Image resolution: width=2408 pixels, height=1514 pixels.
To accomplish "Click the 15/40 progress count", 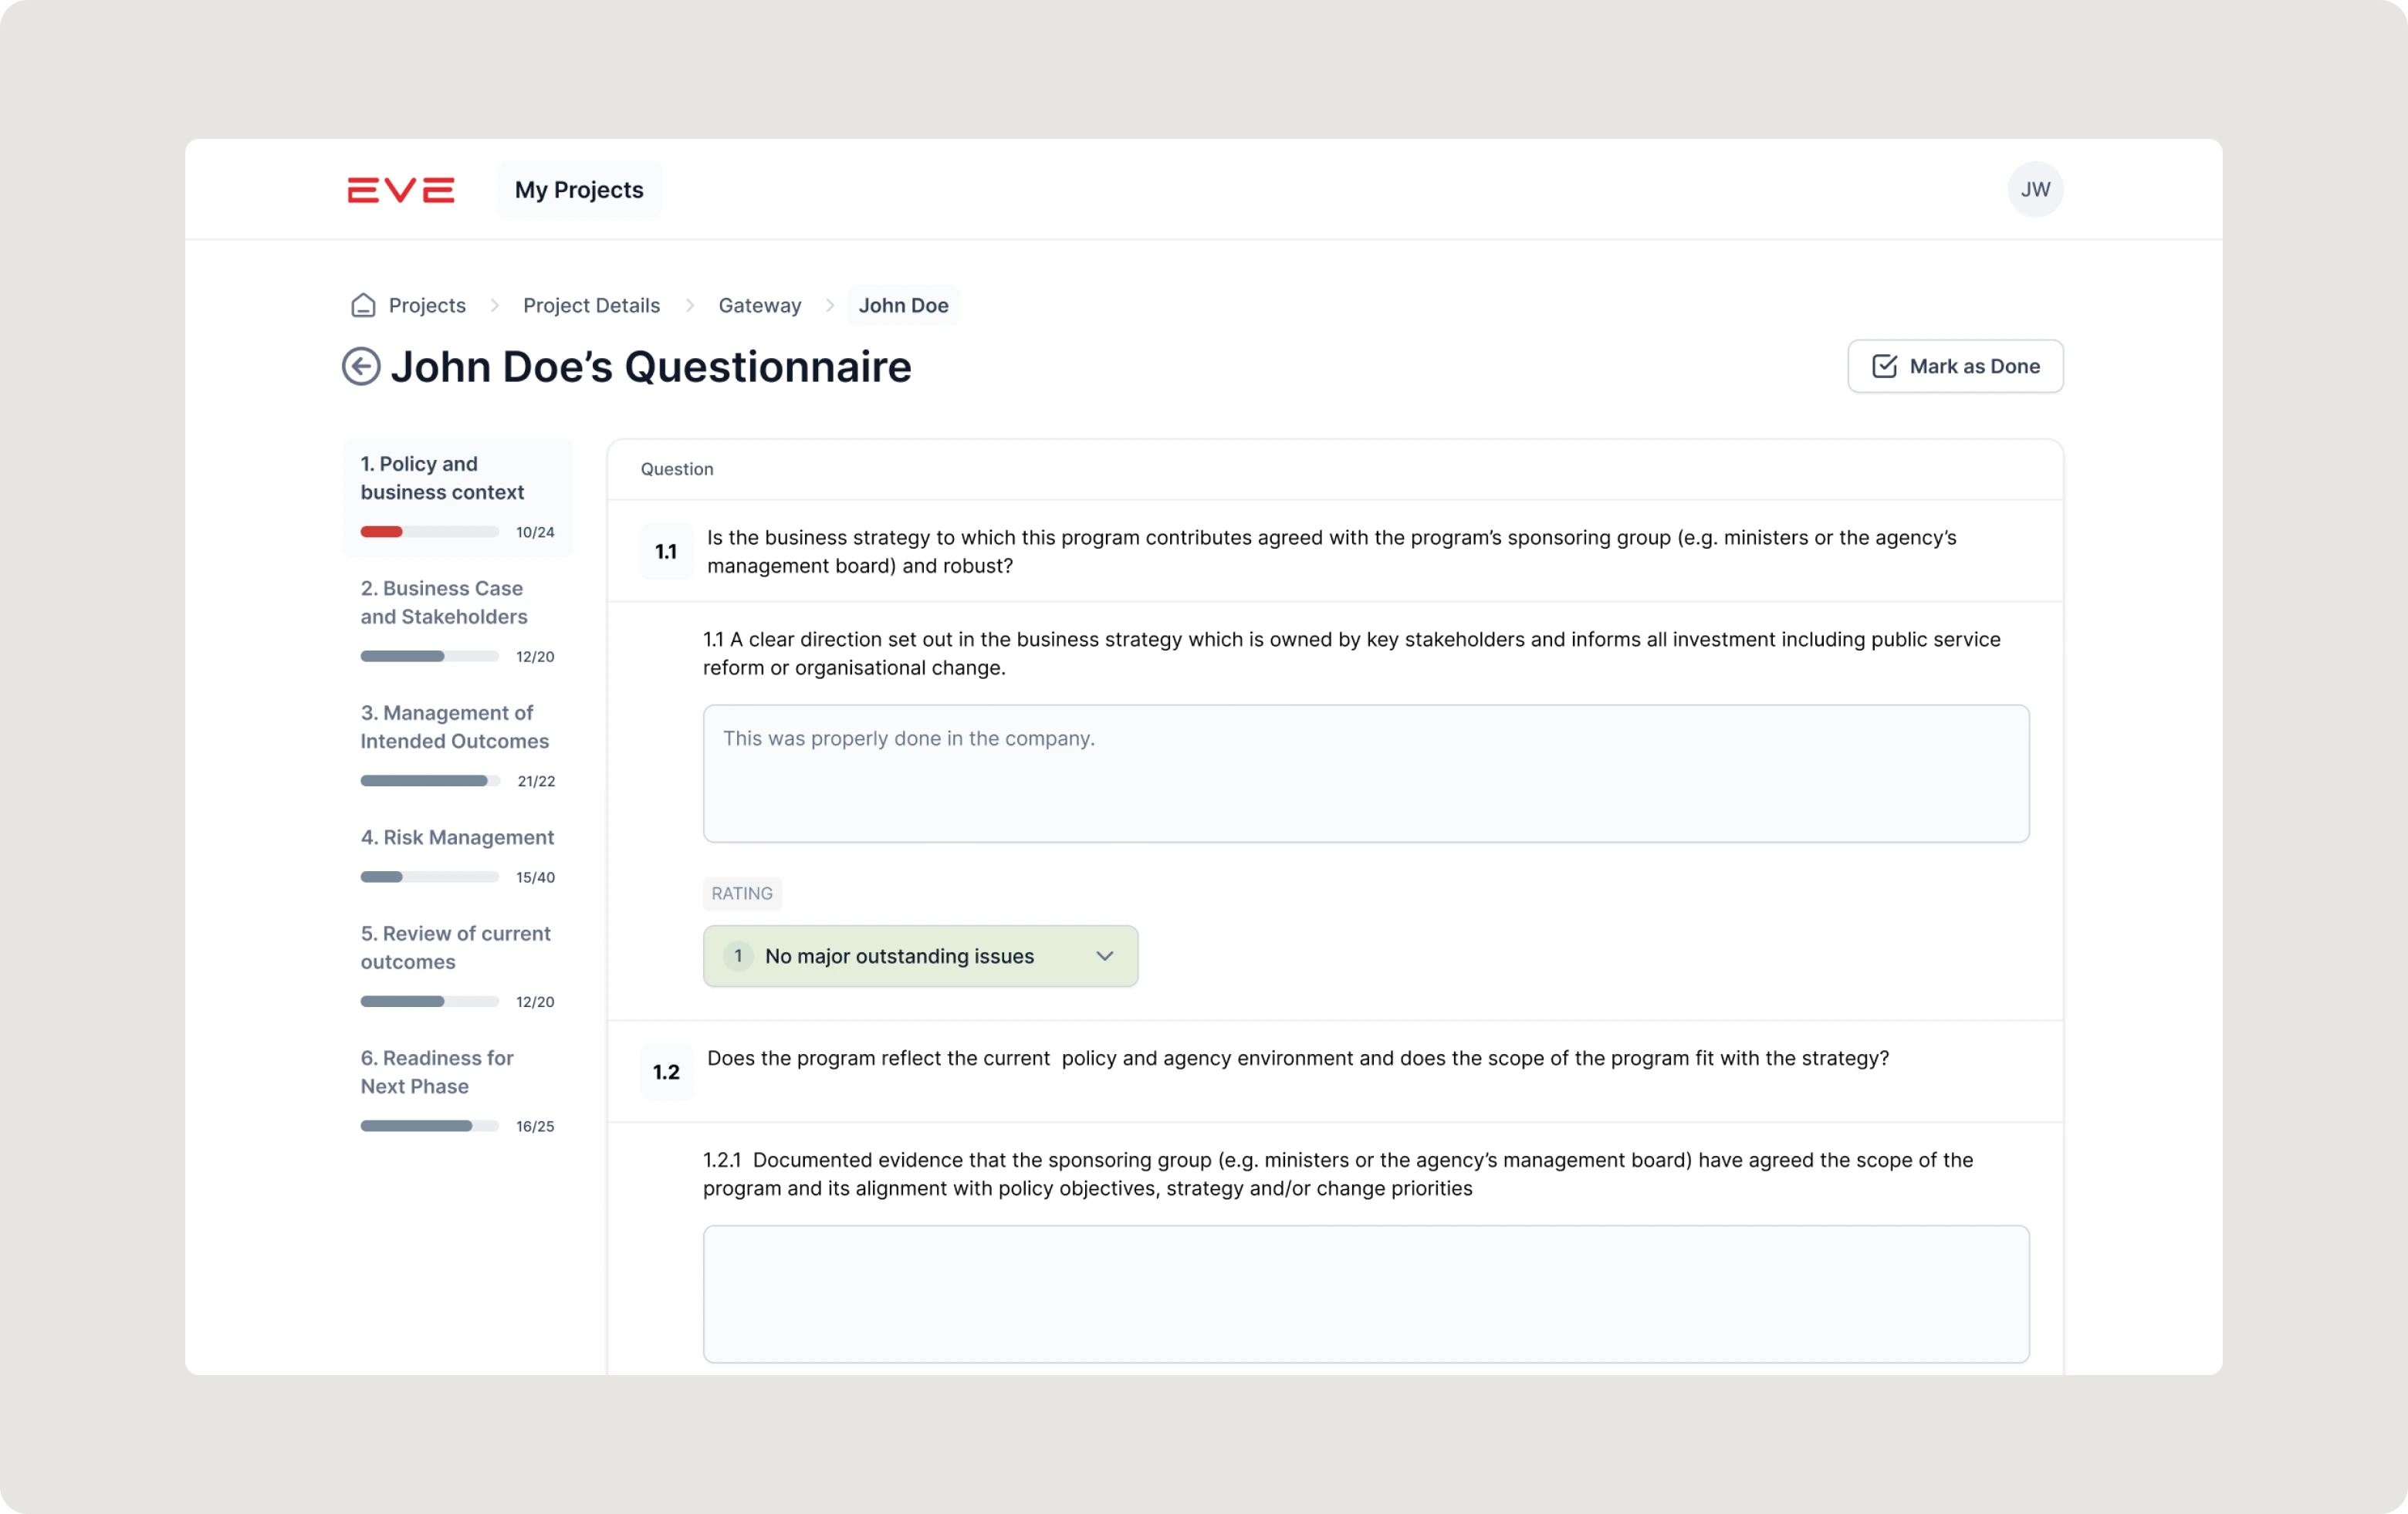I will [x=535, y=877].
